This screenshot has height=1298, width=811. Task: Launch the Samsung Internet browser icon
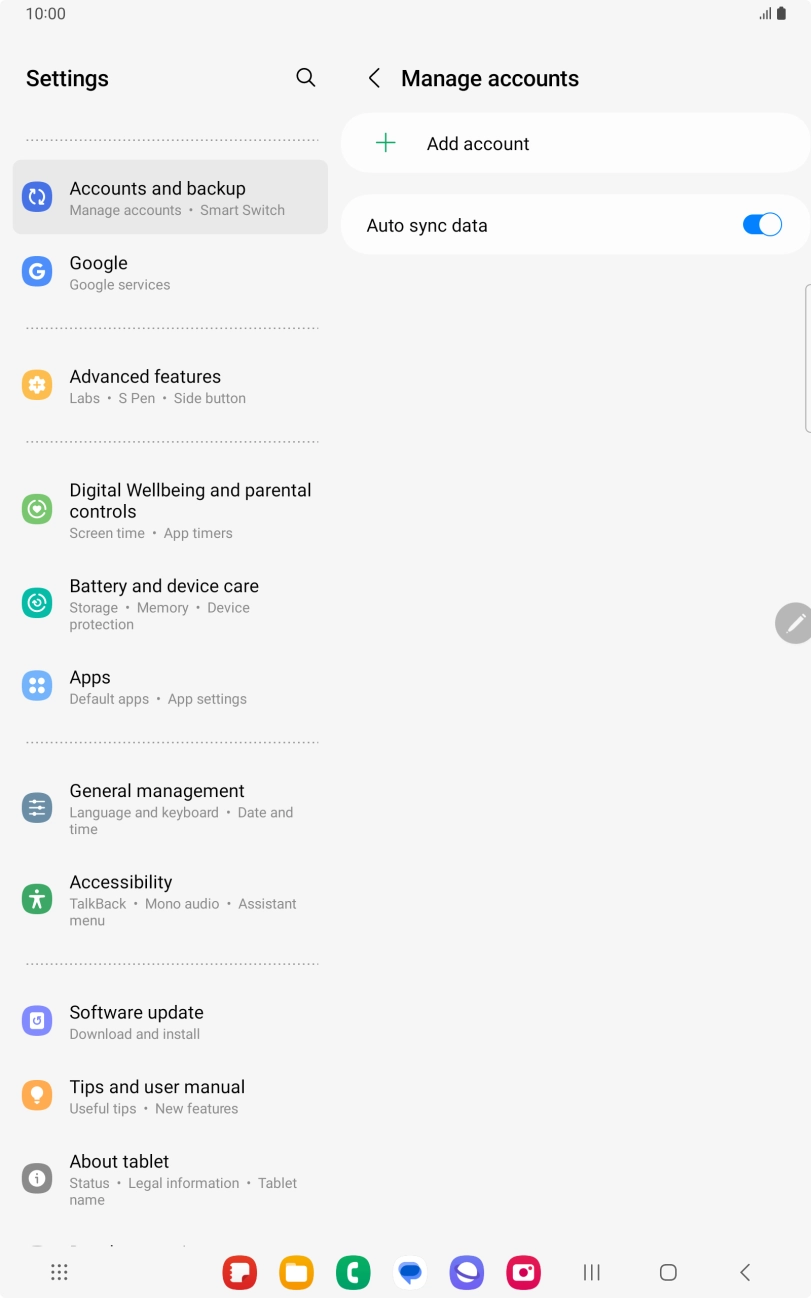click(466, 1272)
